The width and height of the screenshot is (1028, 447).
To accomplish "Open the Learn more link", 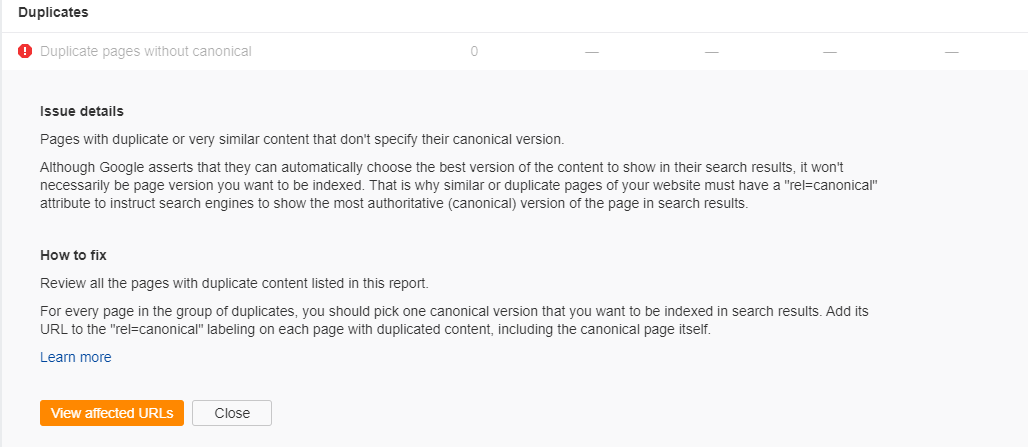I will [76, 357].
